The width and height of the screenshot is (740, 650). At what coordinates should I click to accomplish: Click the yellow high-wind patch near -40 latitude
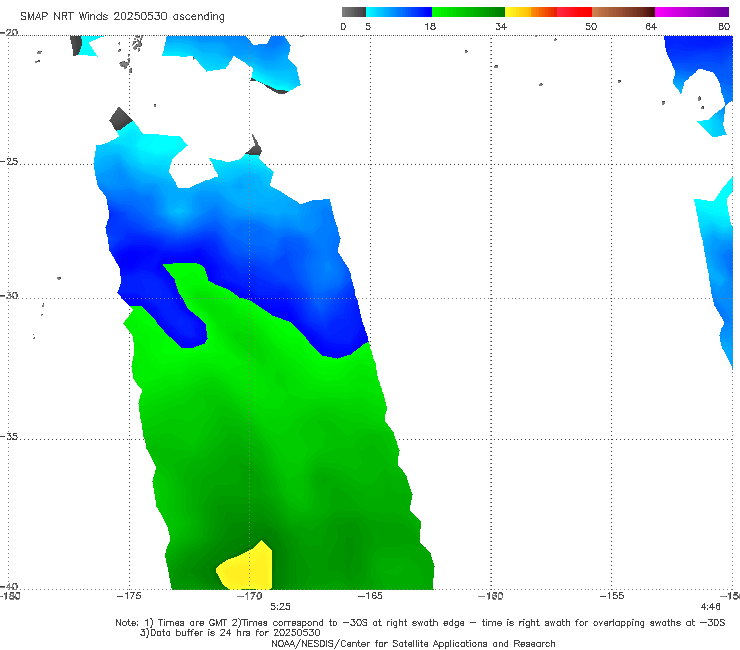point(248,568)
